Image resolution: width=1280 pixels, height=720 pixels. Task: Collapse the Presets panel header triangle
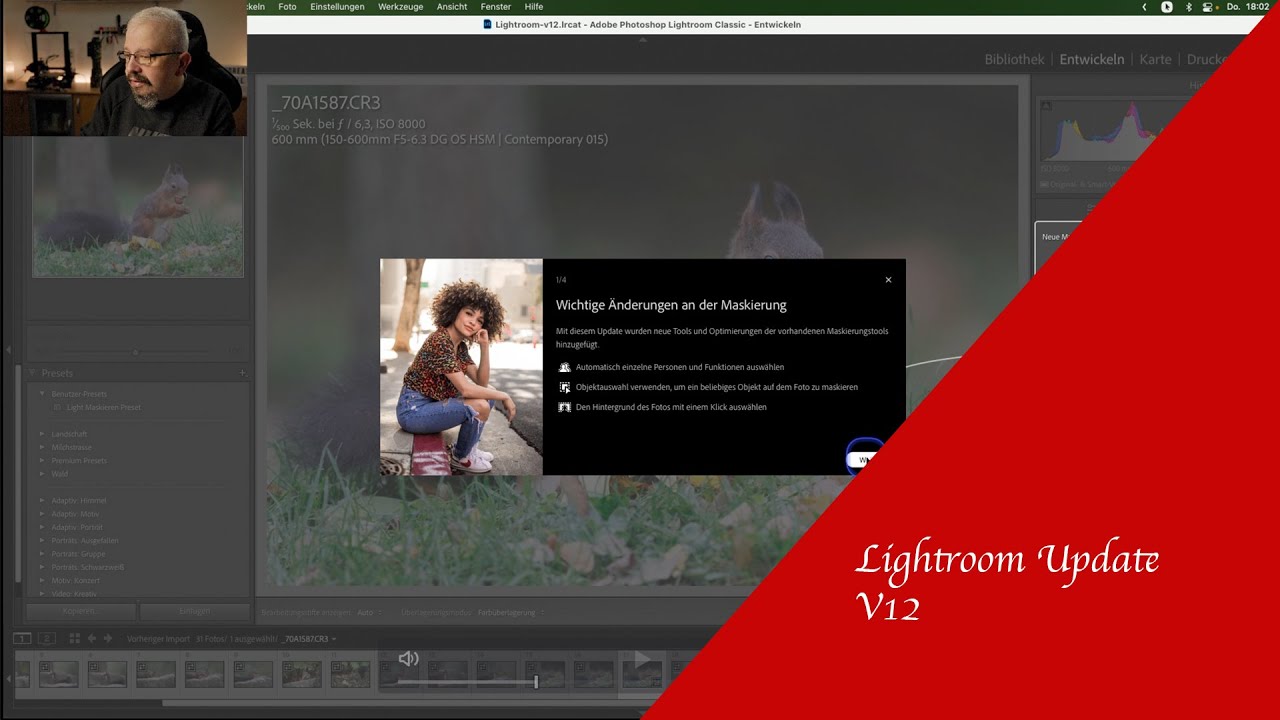pyautogui.click(x=32, y=373)
